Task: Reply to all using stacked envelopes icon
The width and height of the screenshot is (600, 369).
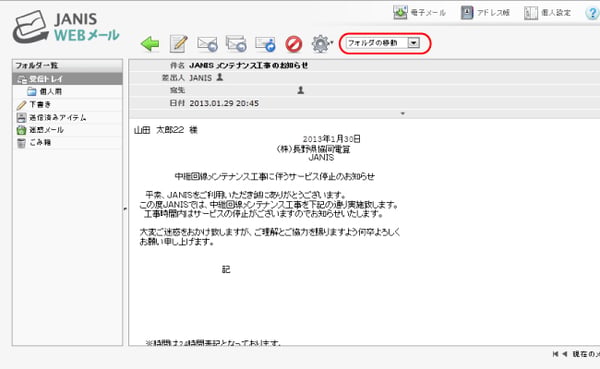Action: [x=236, y=44]
